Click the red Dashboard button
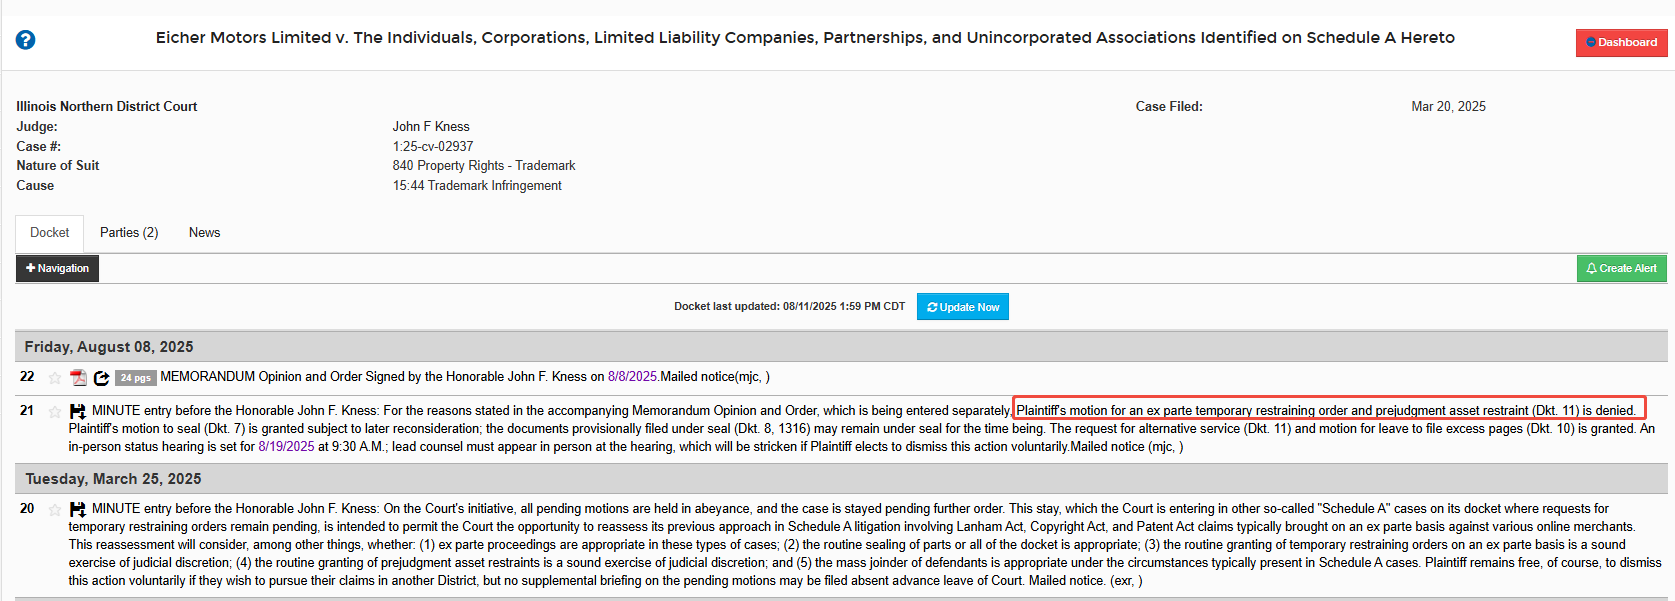This screenshot has width=1675, height=601. [x=1621, y=43]
